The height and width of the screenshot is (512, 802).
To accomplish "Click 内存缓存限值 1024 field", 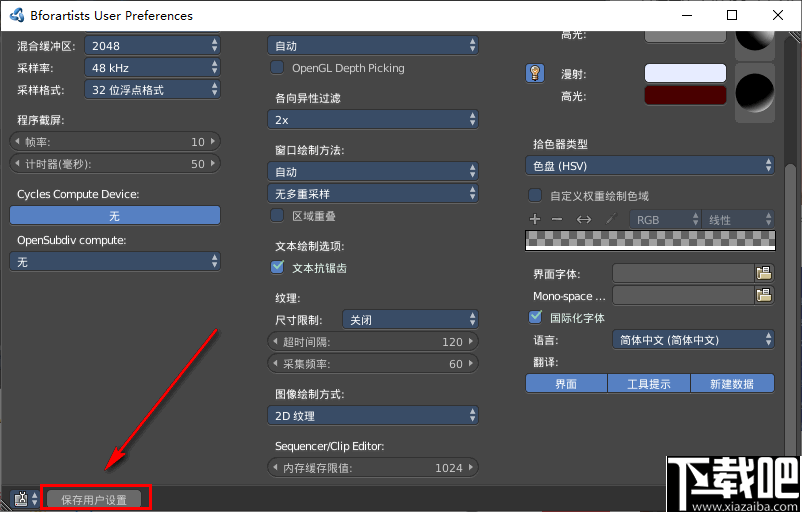I will 373,468.
